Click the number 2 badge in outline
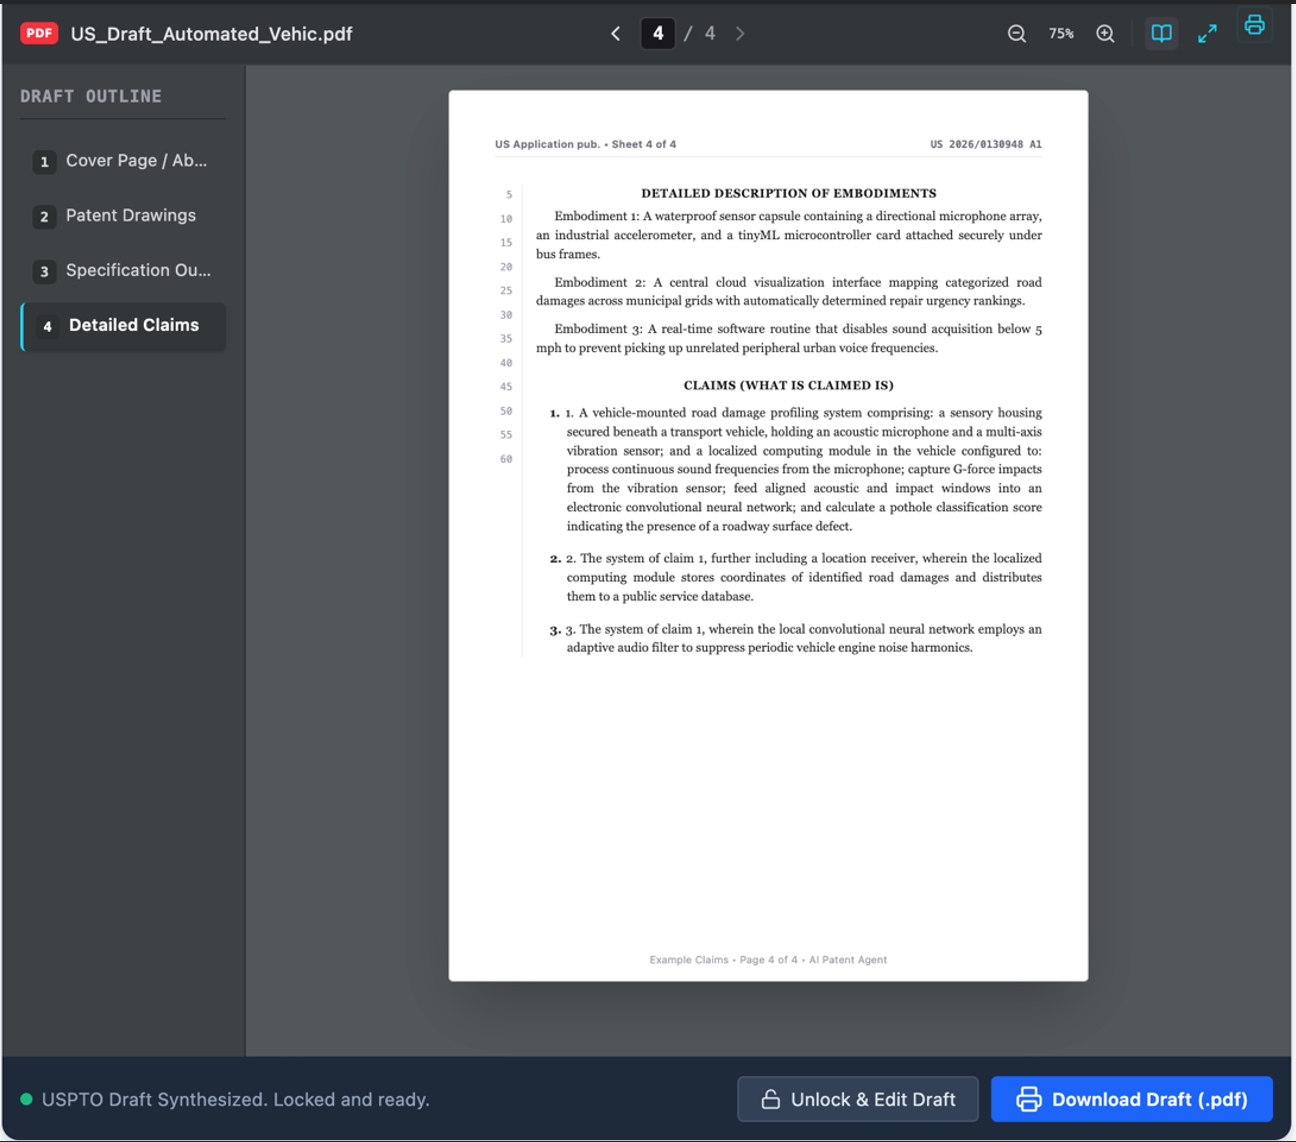 tap(44, 217)
